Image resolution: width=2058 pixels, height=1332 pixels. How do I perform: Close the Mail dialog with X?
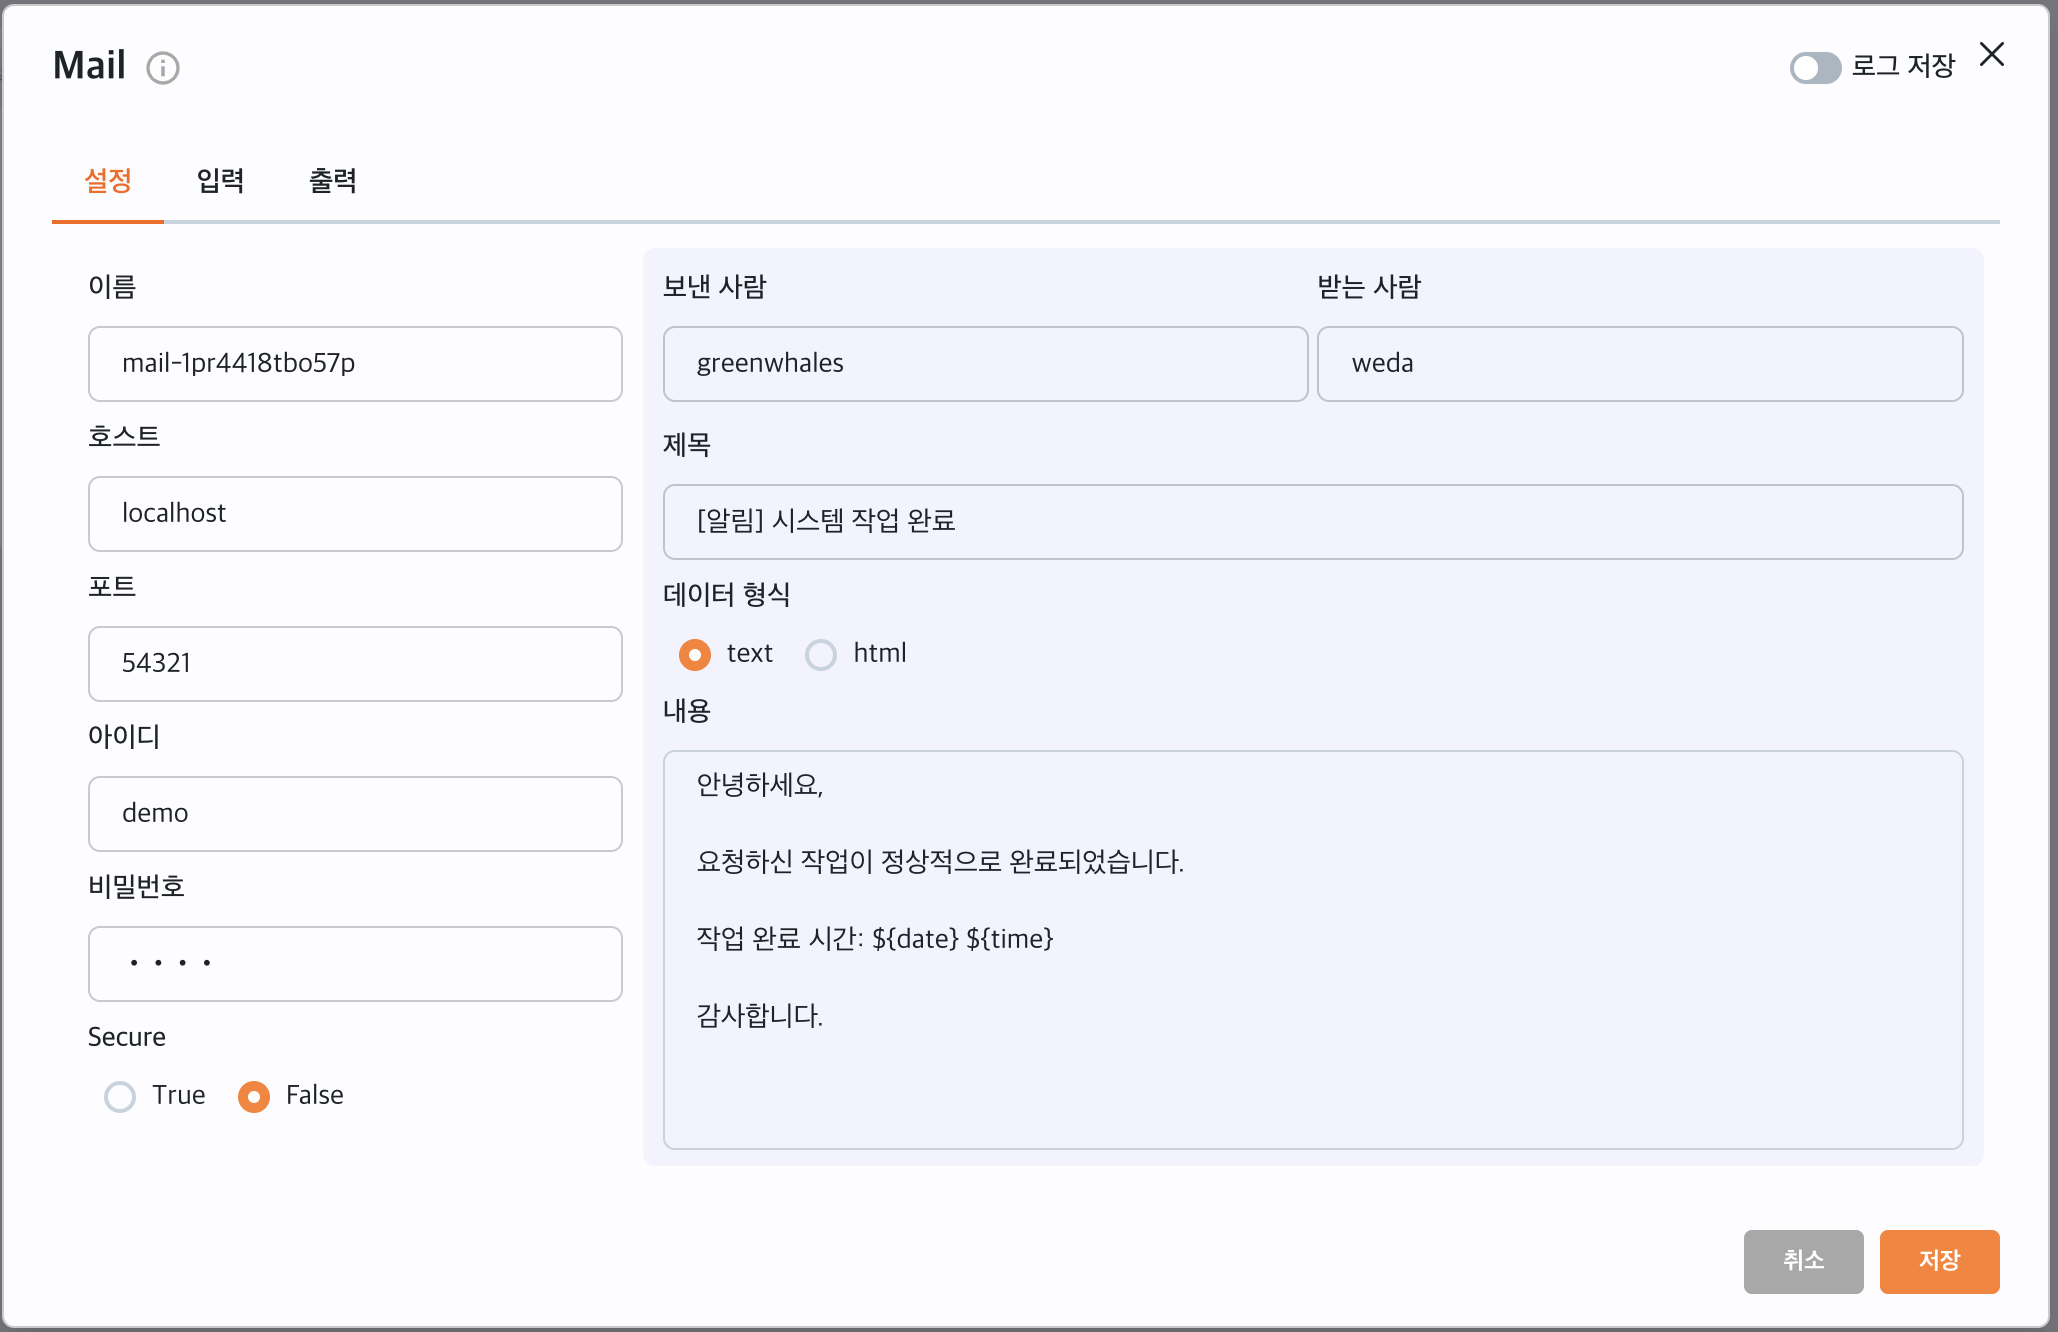click(x=1991, y=54)
